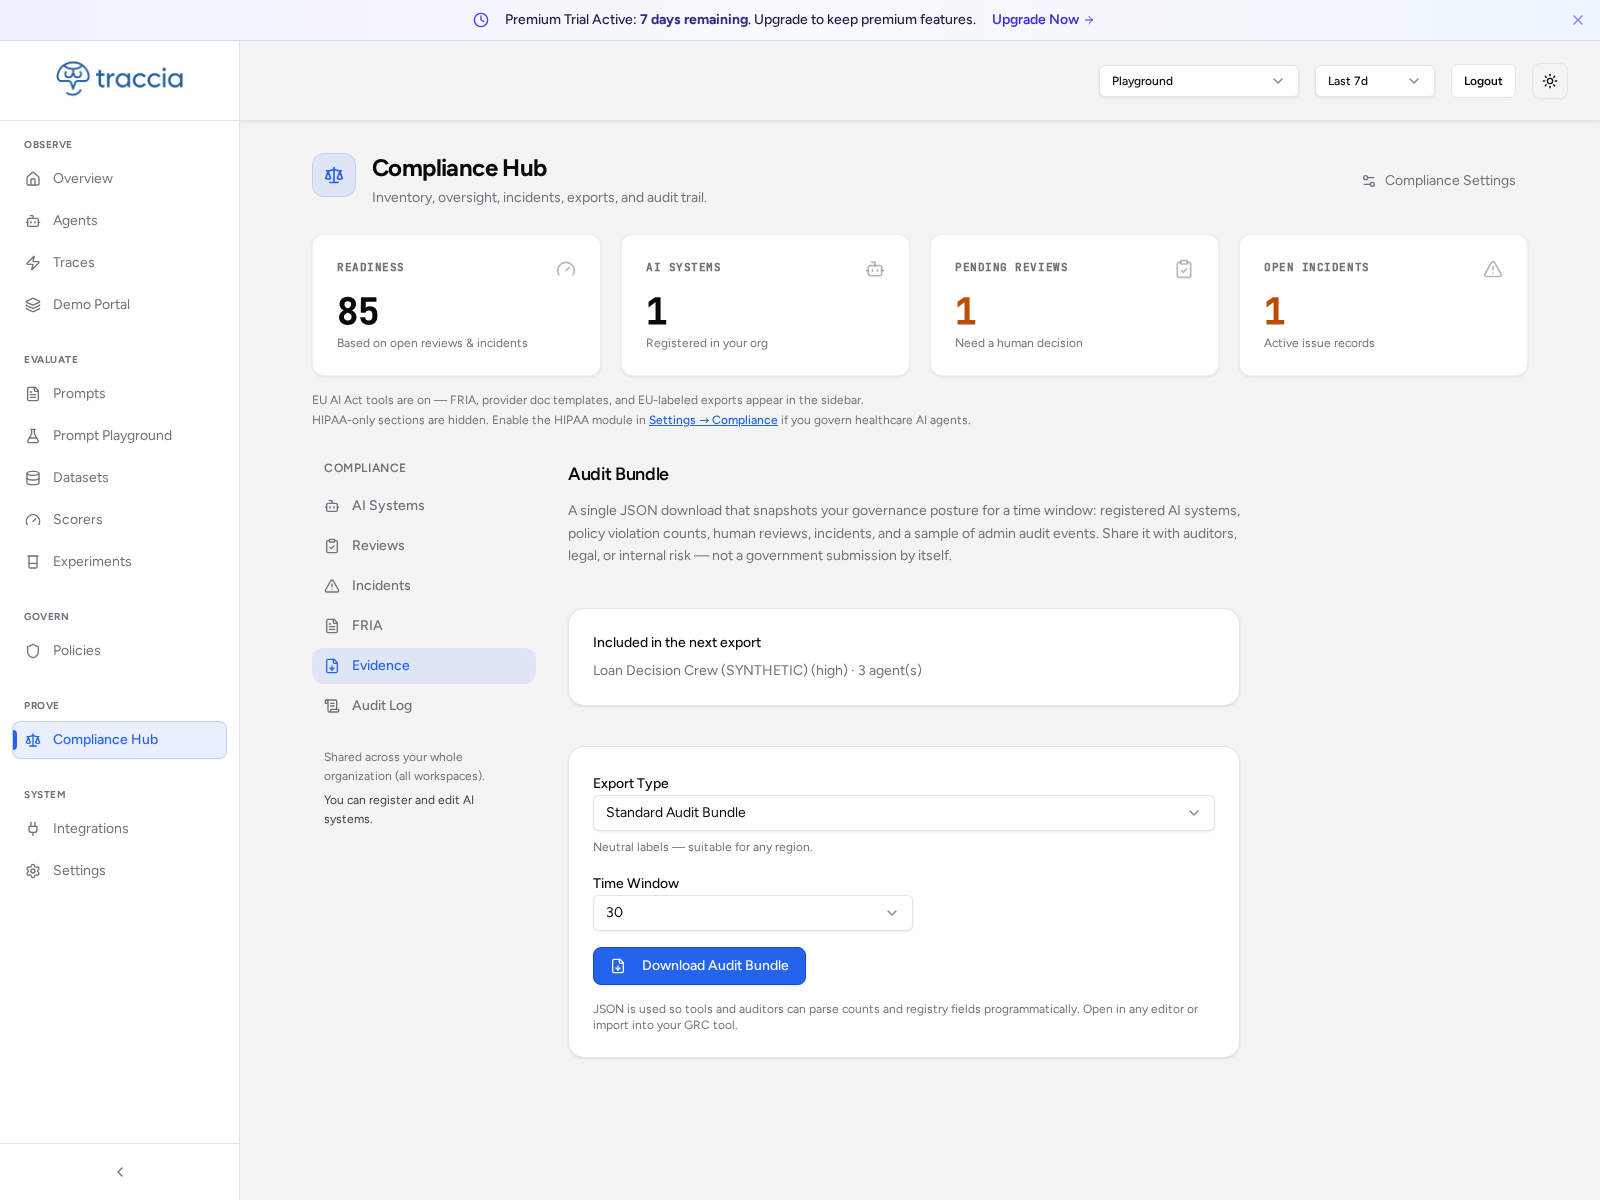
Task: Click the Compliance Hub scales header icon
Action: (x=334, y=175)
